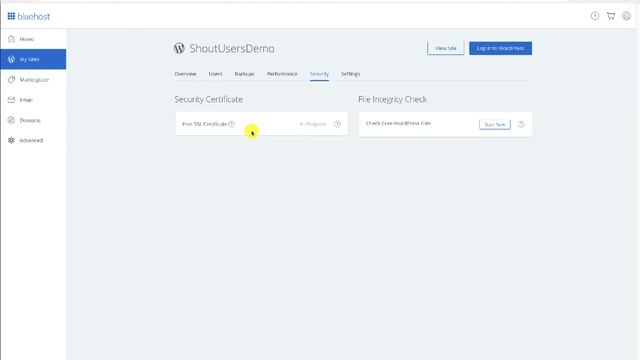Image resolution: width=640 pixels, height=360 pixels.
Task: Open Advanced in sidebar
Action: point(33,140)
